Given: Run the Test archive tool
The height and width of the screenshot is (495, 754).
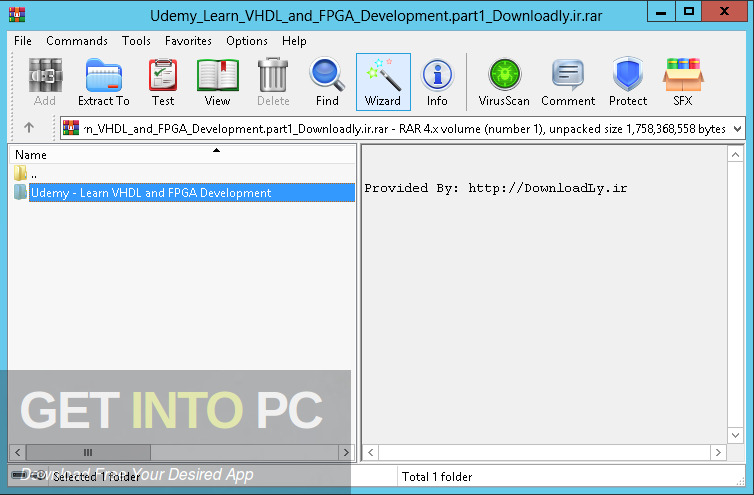Looking at the screenshot, I should tap(163, 81).
